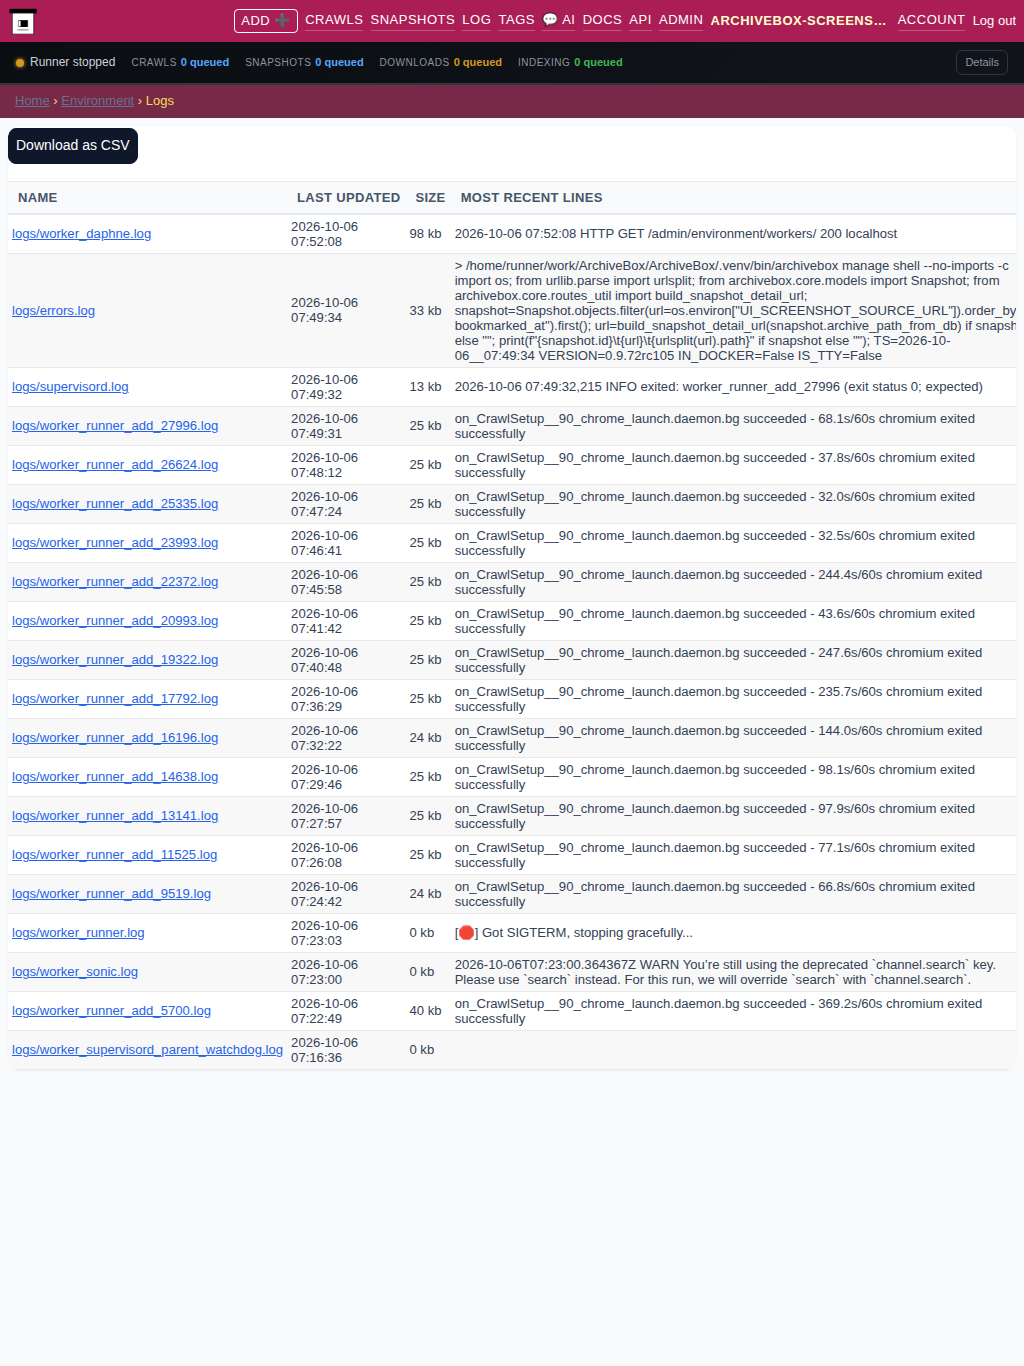Open logs/worker_runner_add_19322.log
This screenshot has width=1024, height=1366.
(115, 660)
